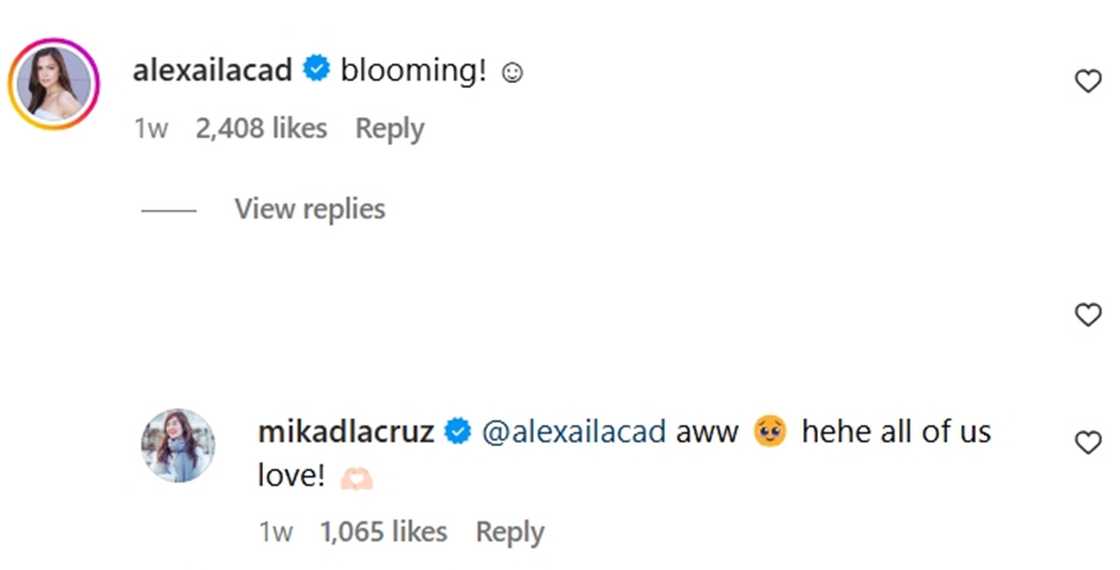1120x570 pixels.
Task: Show who gave the 2,408 likes
Action: point(262,129)
